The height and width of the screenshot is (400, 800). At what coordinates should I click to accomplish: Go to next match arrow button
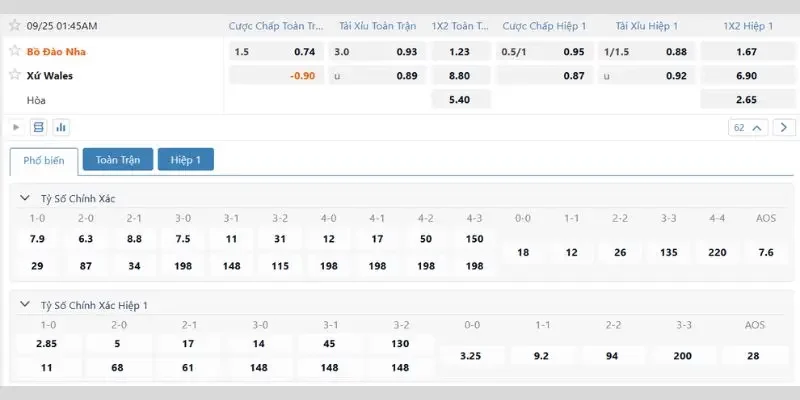pos(784,128)
